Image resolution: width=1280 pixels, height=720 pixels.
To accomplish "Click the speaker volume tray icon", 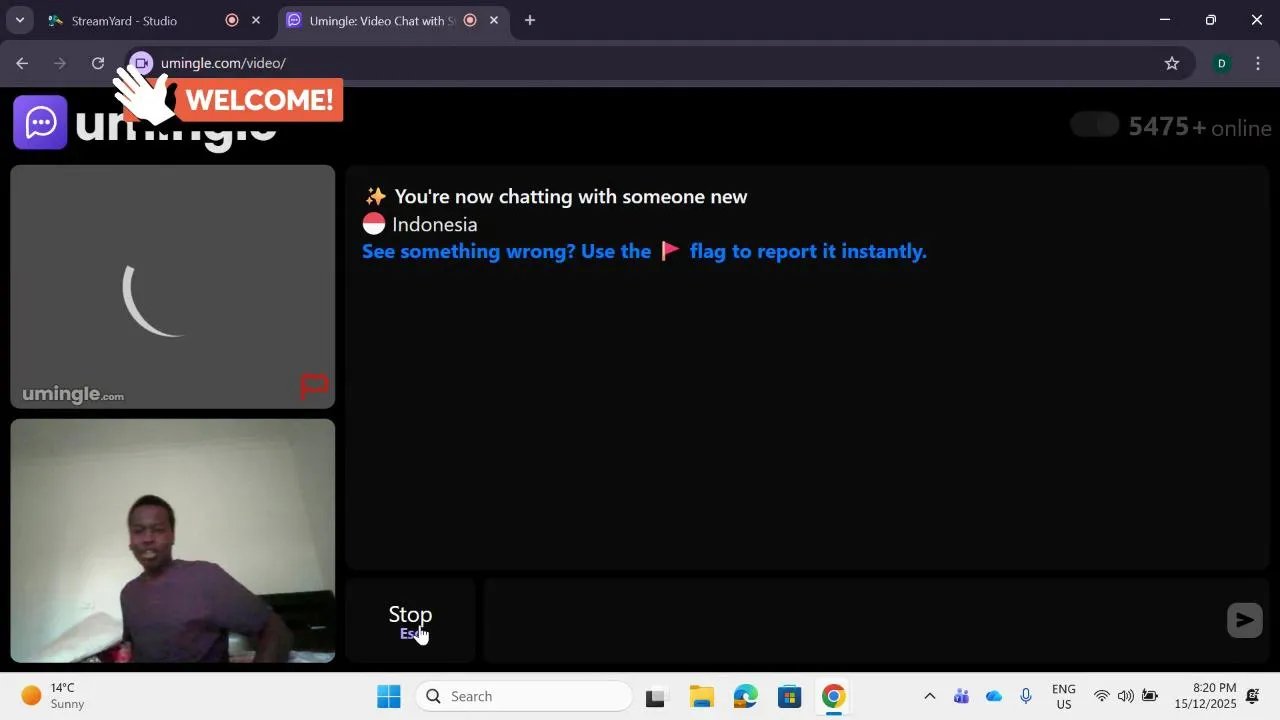I will click(1126, 696).
